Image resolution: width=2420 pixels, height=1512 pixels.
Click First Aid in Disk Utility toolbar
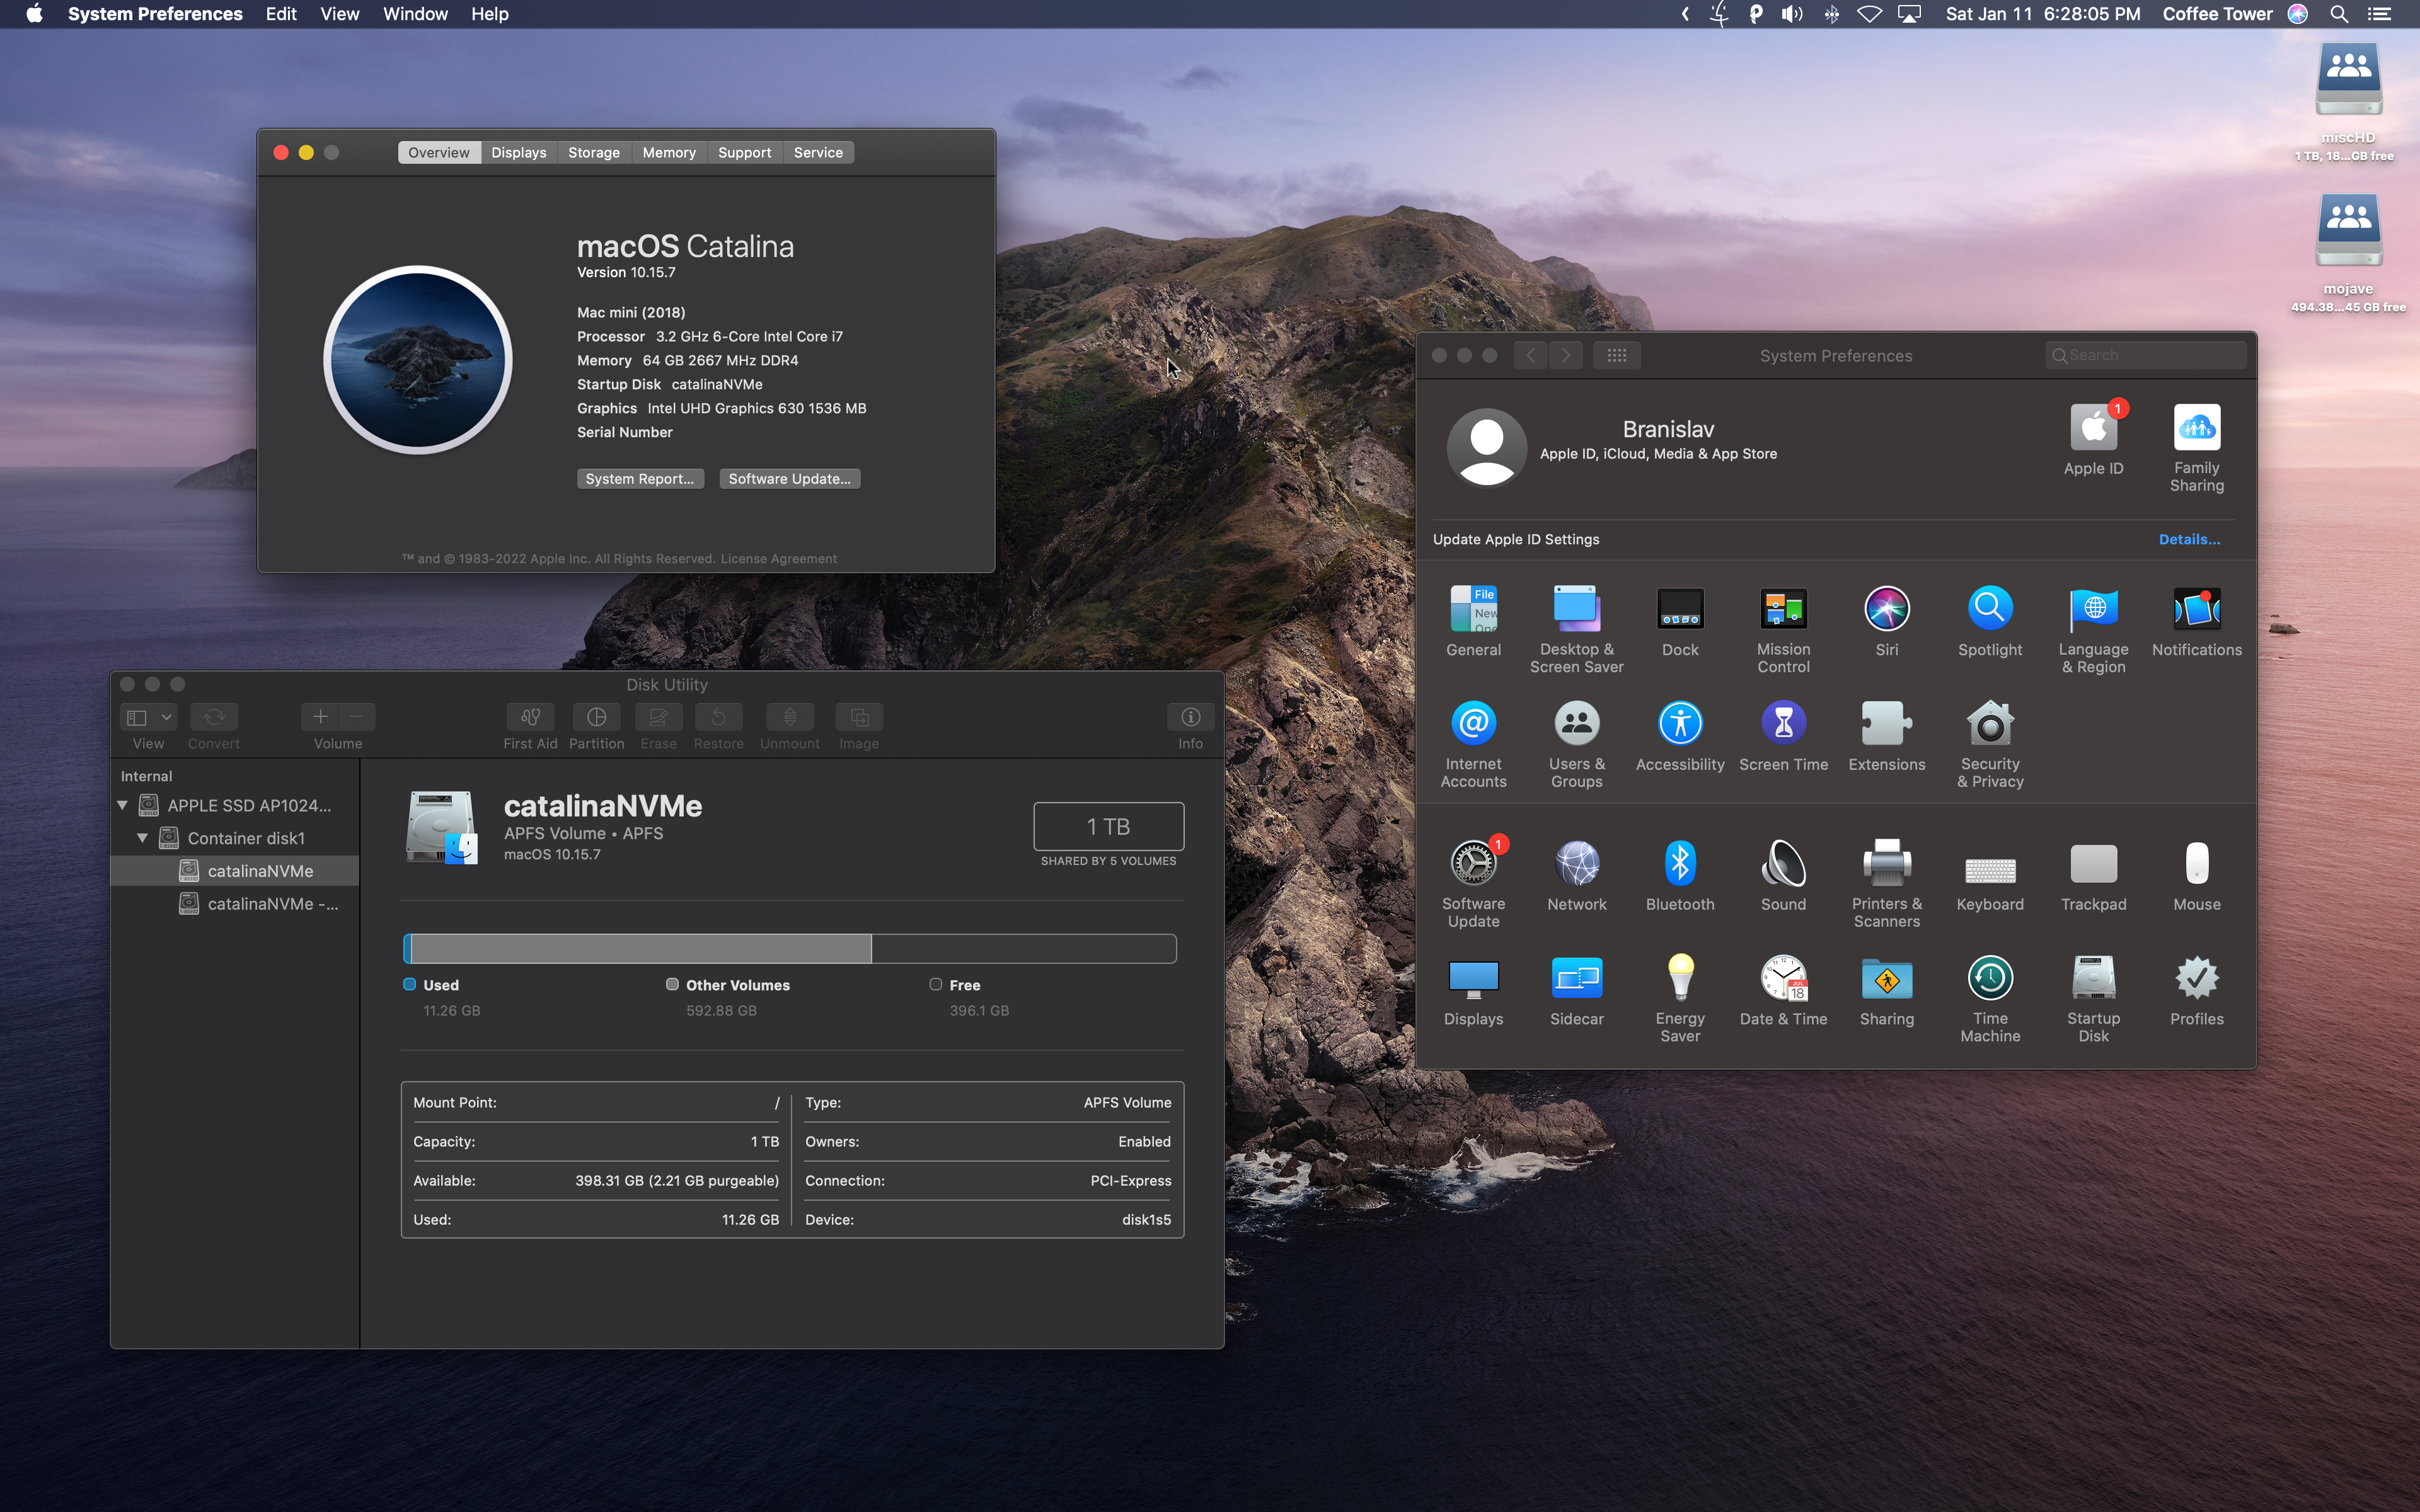(x=530, y=718)
